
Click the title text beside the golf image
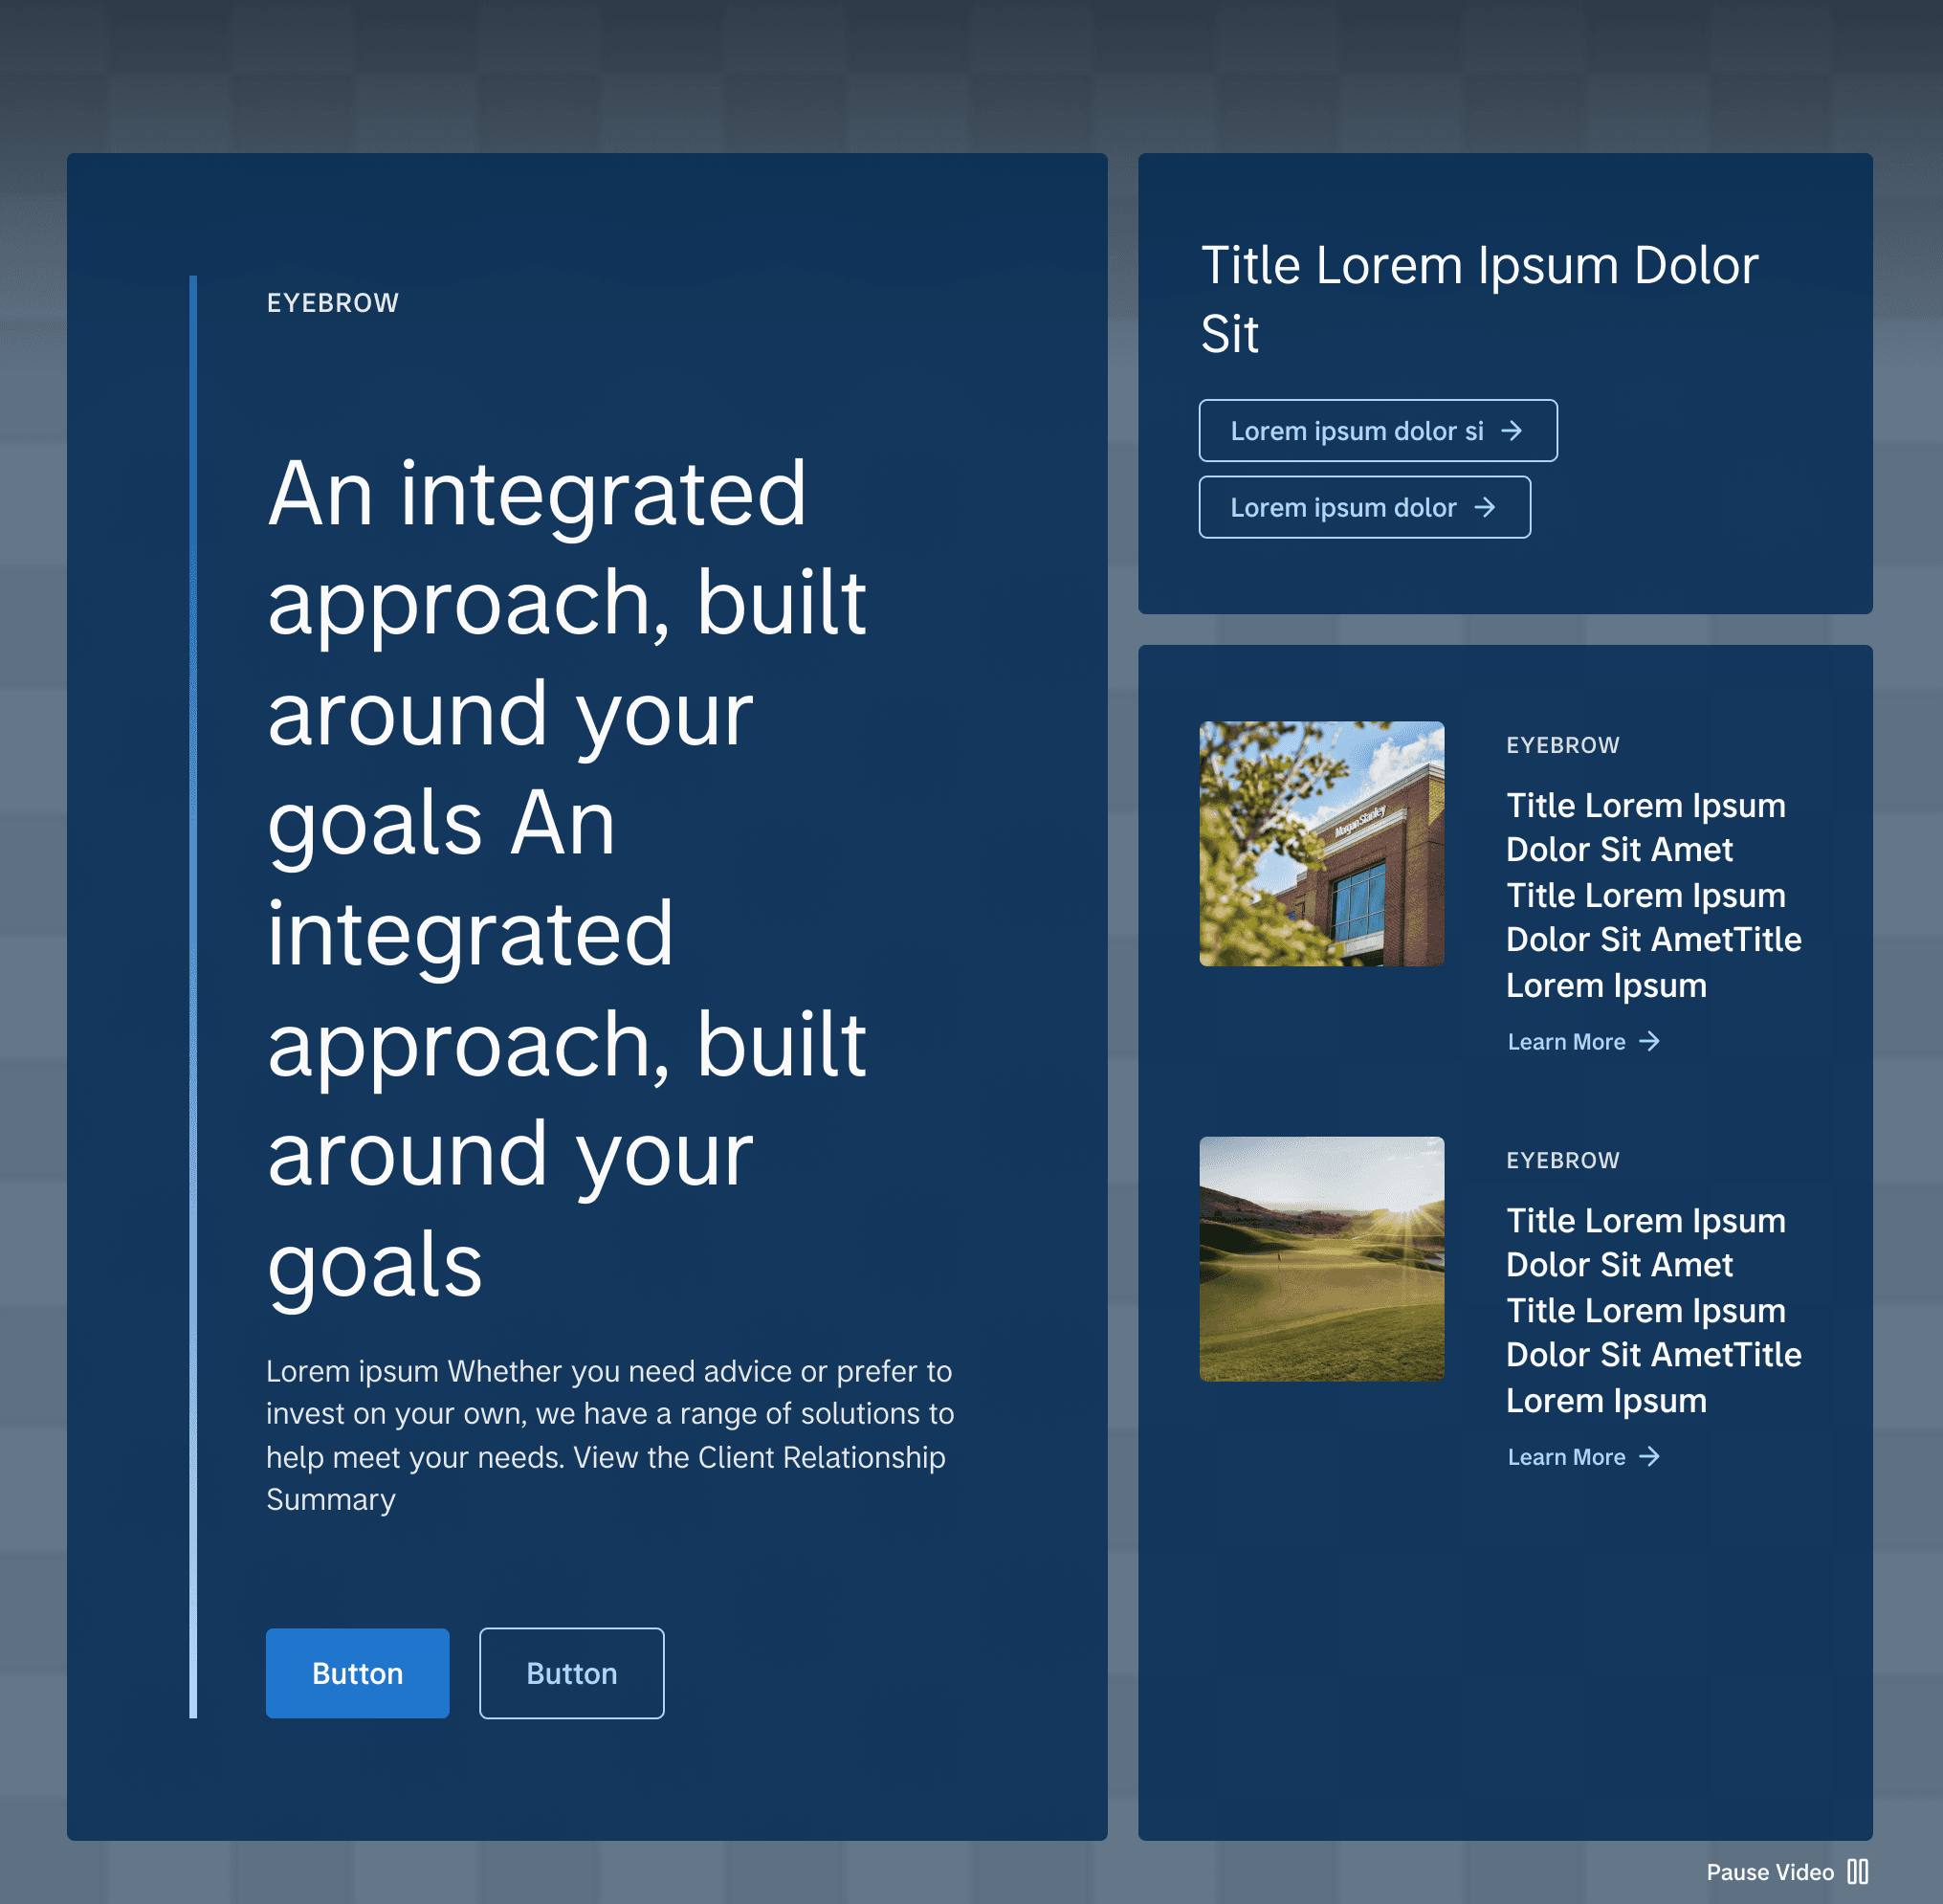[1654, 1310]
